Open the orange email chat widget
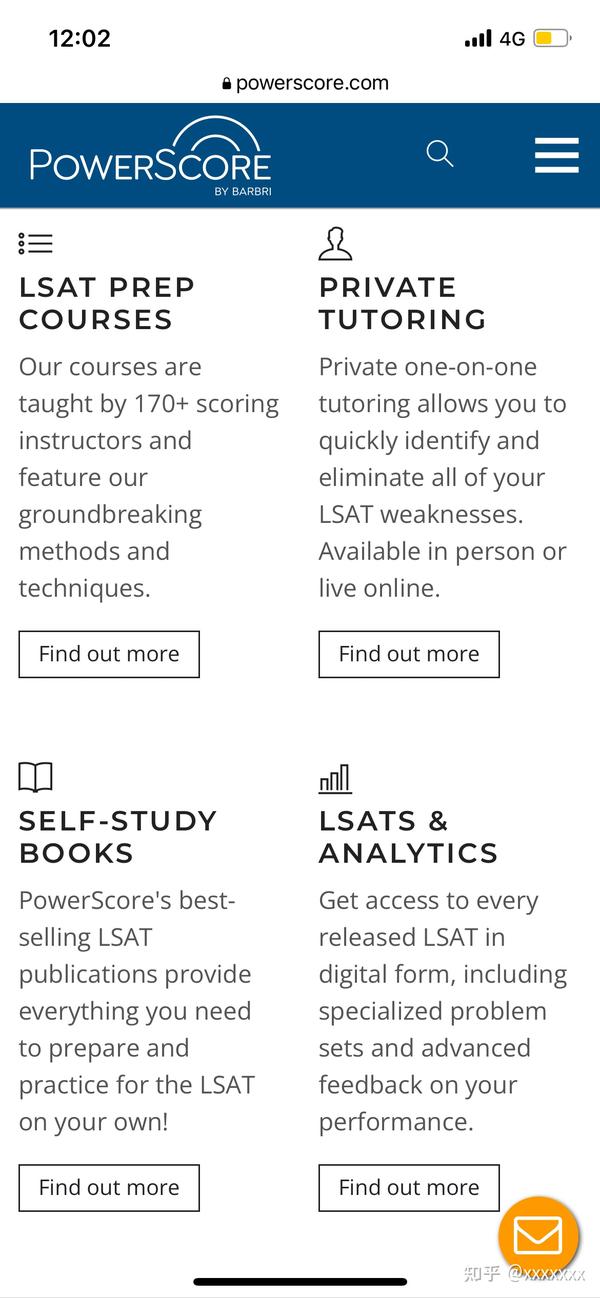600x1298 pixels. click(538, 1236)
